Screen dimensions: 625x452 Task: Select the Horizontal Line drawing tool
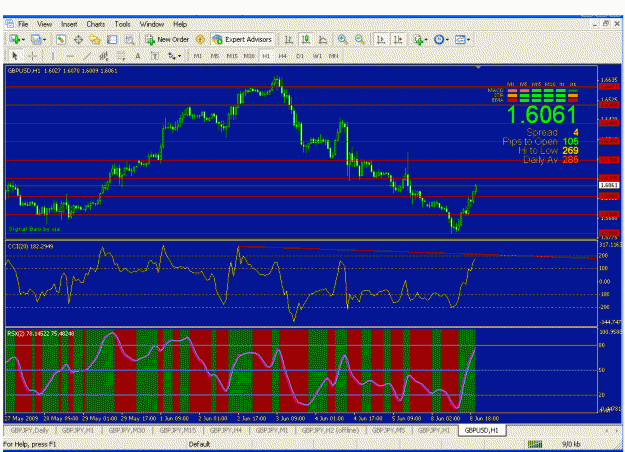tap(70, 56)
